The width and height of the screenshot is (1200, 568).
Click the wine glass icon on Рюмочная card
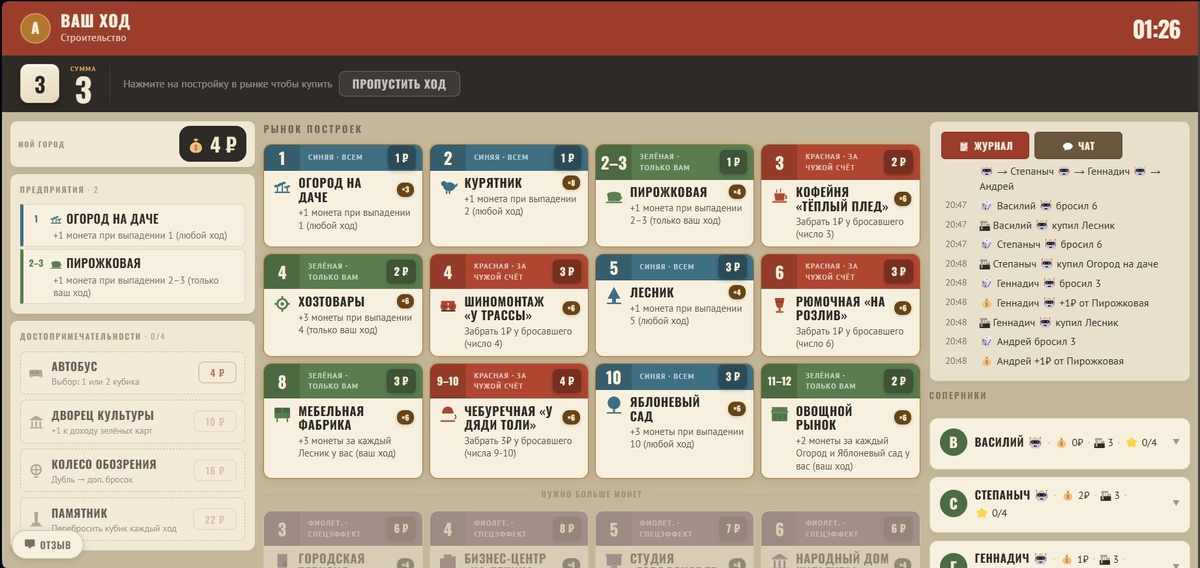(x=779, y=306)
